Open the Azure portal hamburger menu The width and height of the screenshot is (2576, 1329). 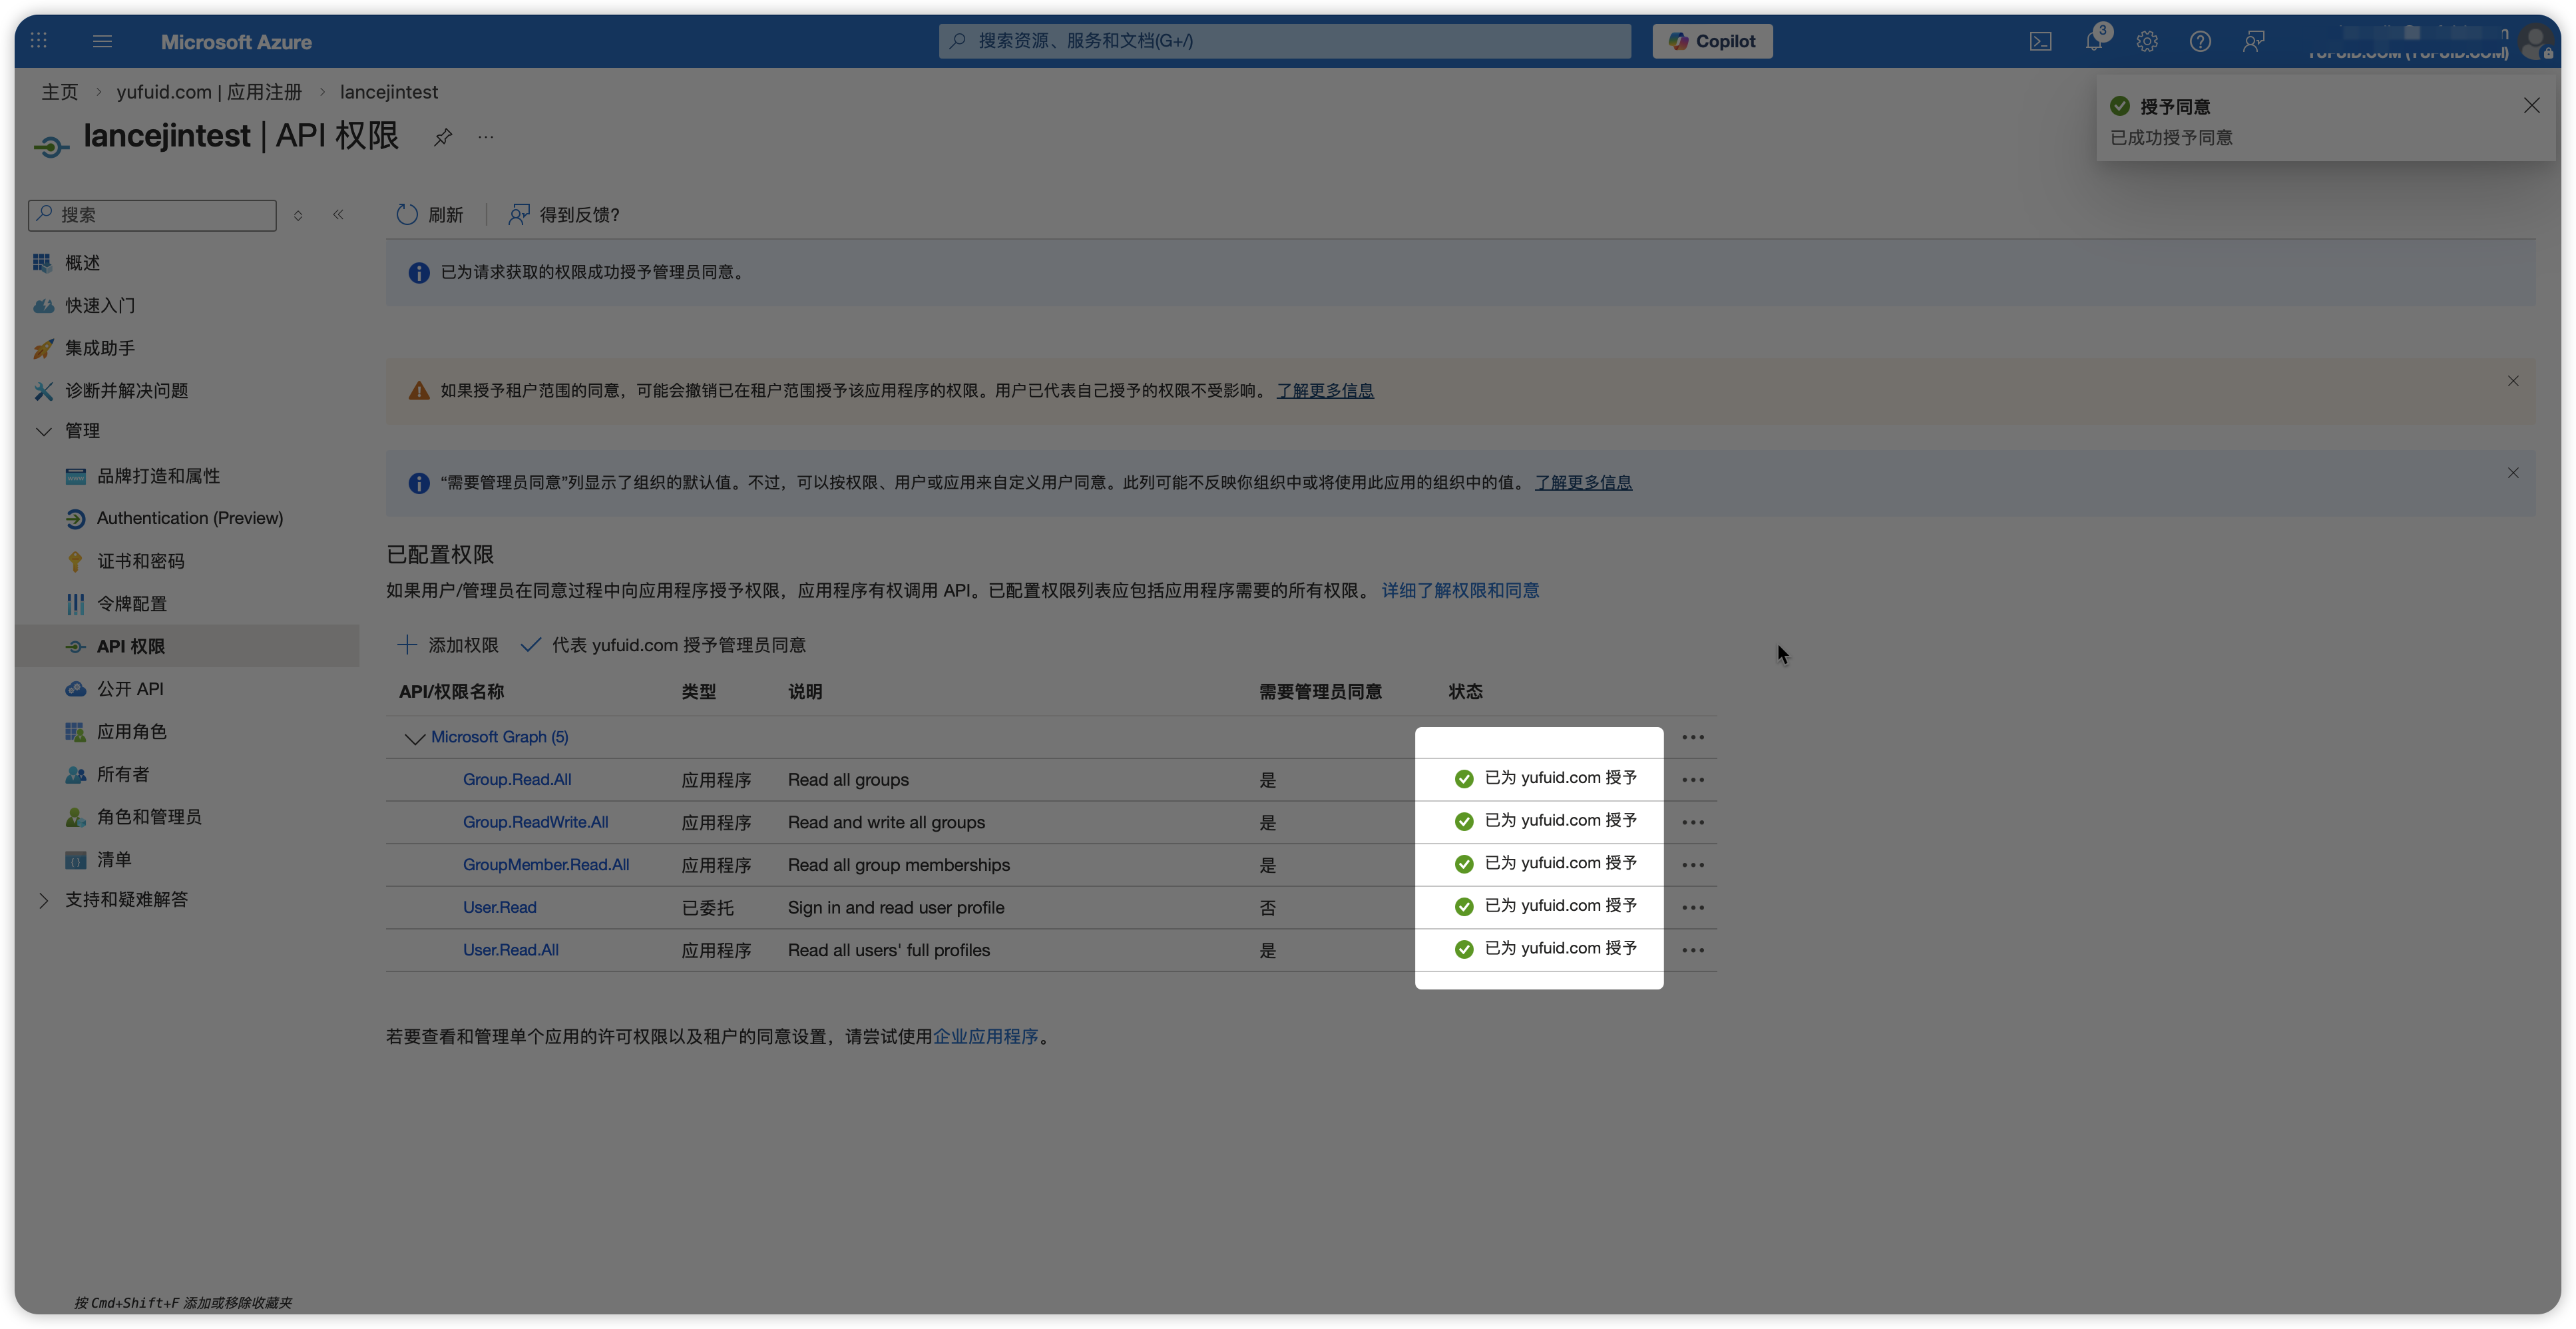click(x=102, y=41)
